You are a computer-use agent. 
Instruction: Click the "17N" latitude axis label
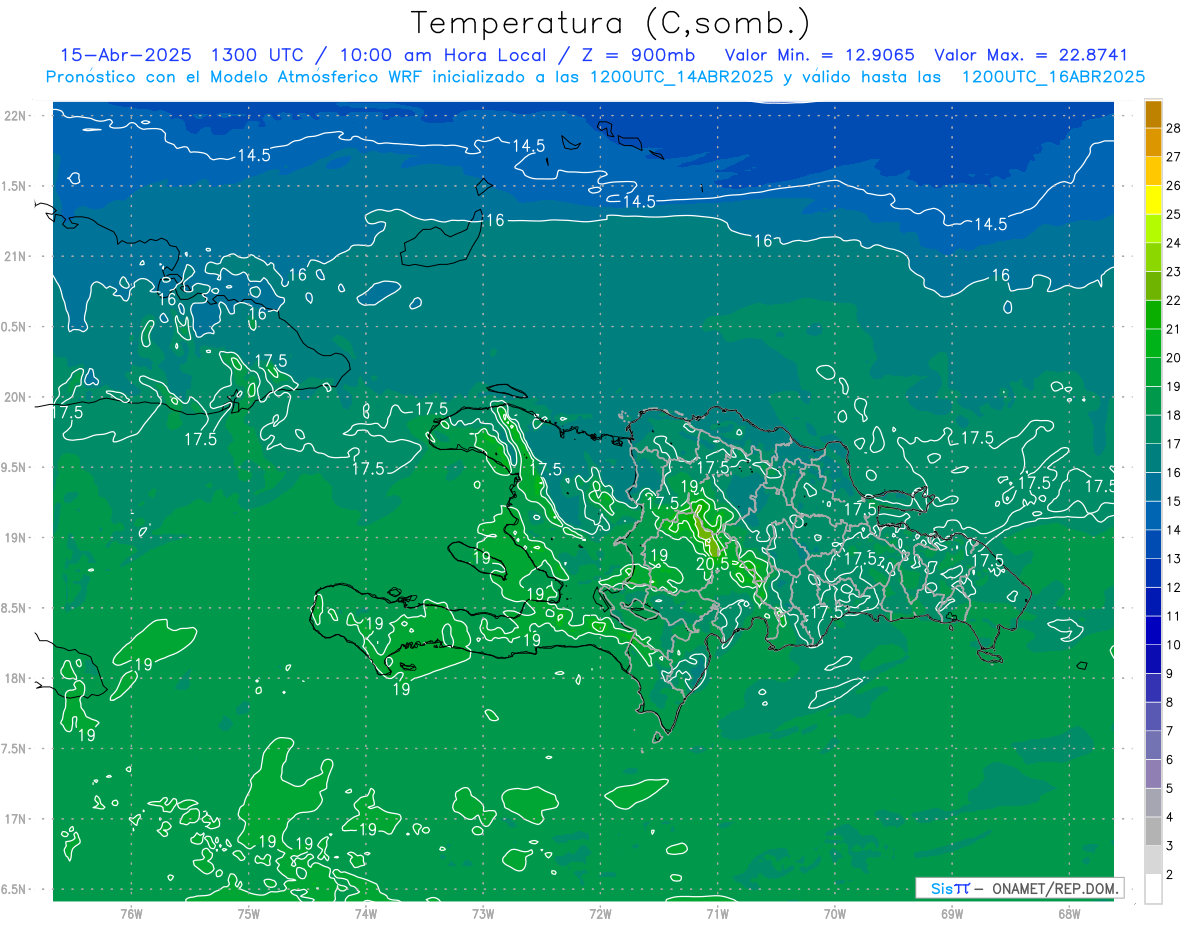[x=15, y=819]
